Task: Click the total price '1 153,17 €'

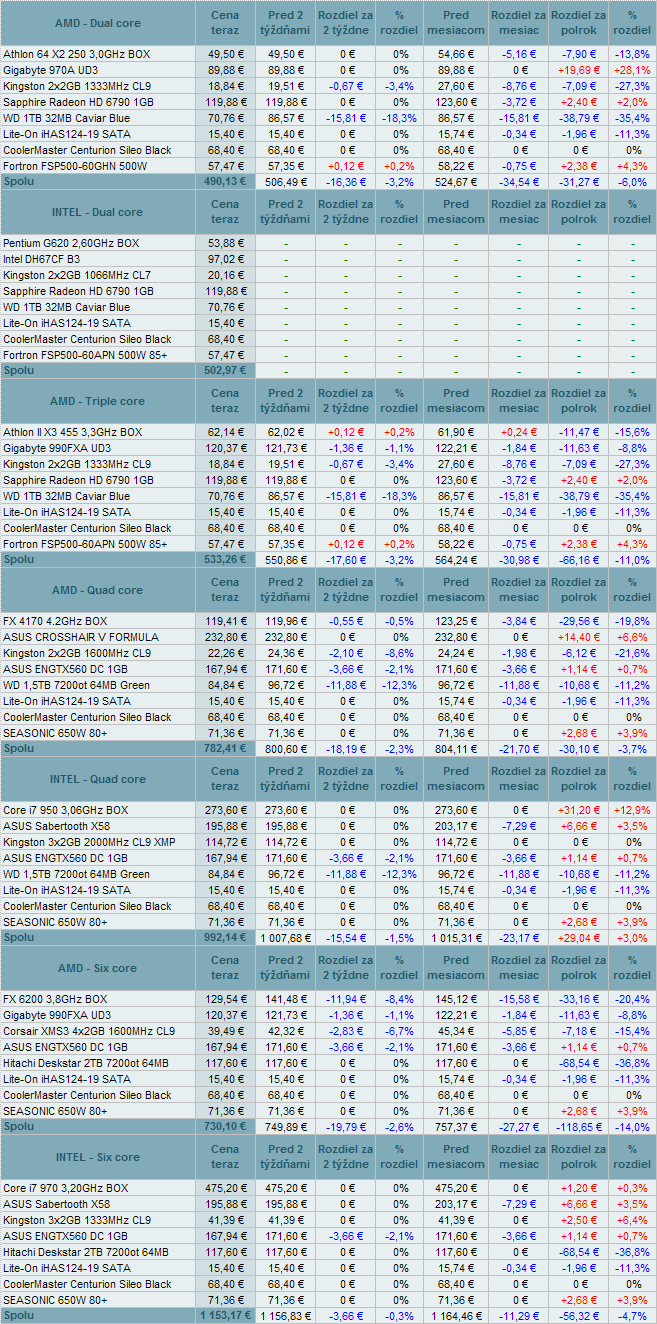Action: coord(225,1315)
